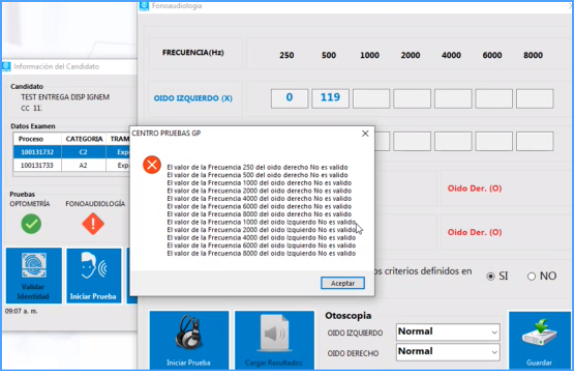
Task: Click the red warning icon under FONOAUDIOLOGÍA
Action: point(93,224)
